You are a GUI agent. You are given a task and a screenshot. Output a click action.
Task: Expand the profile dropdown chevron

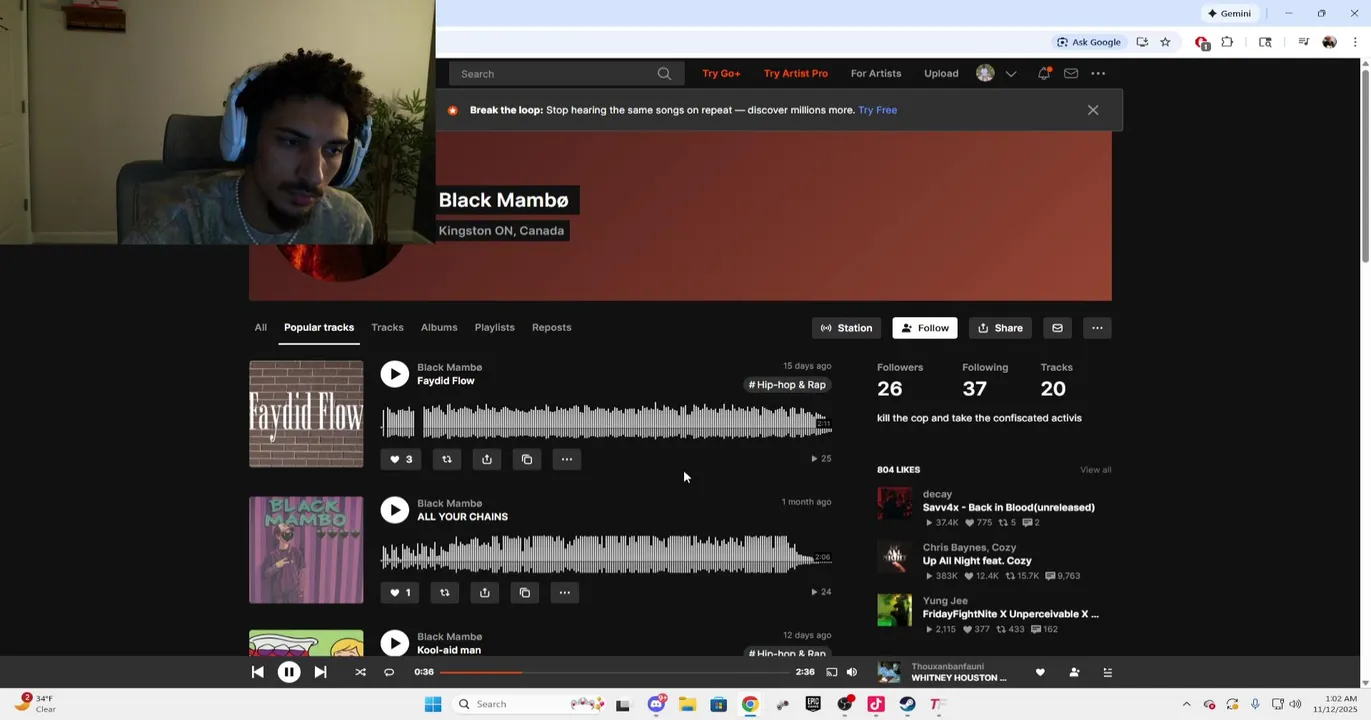pos(1011,73)
